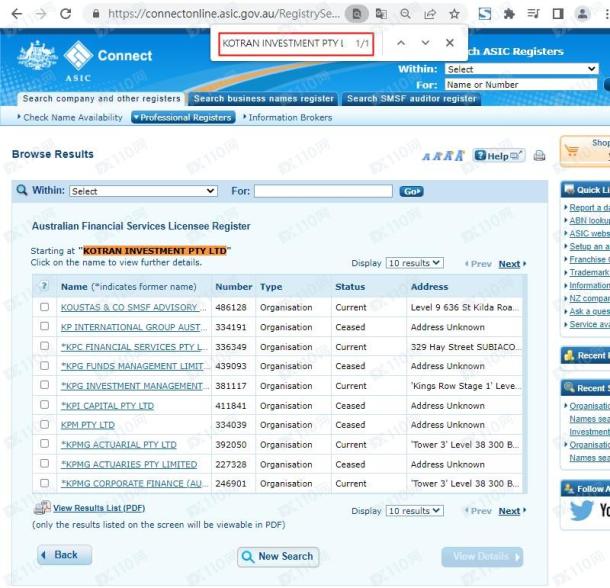Open the shopping cart icon

572,150
